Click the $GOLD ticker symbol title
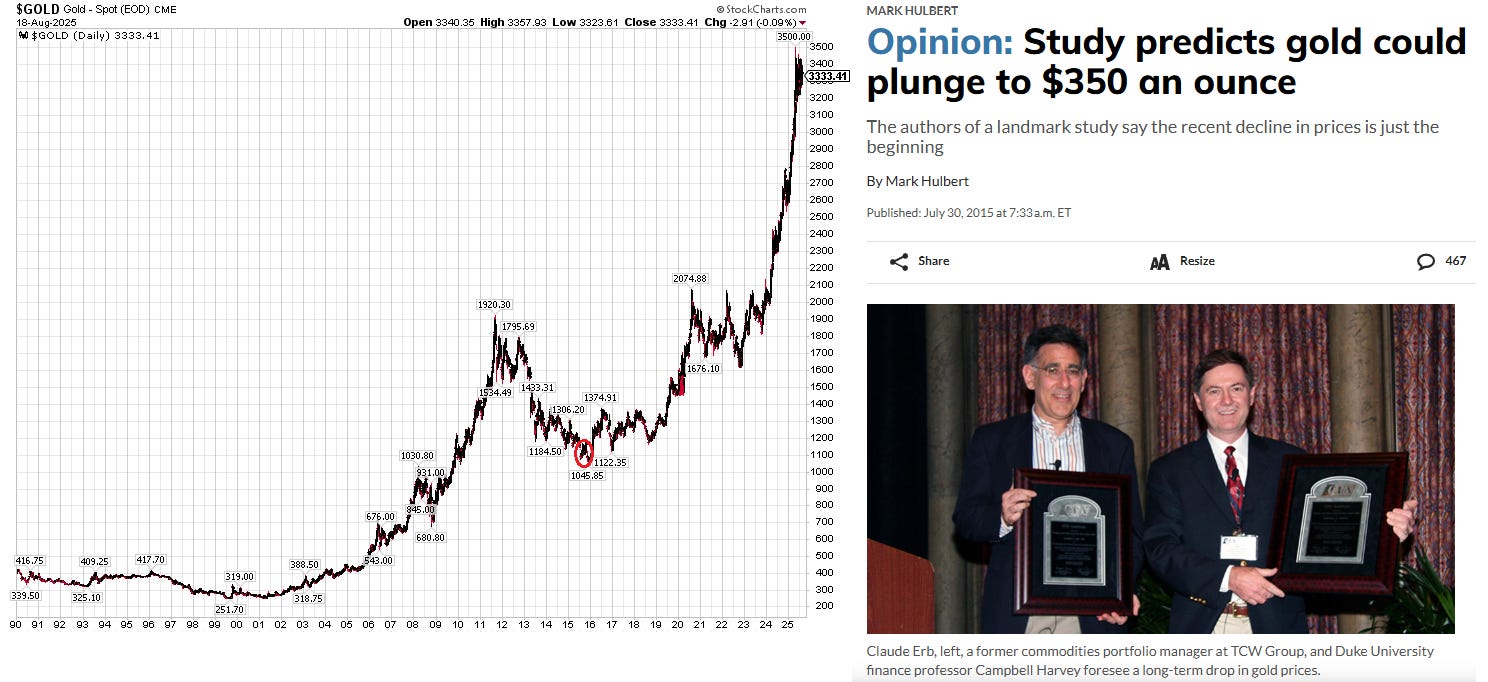 coord(40,8)
